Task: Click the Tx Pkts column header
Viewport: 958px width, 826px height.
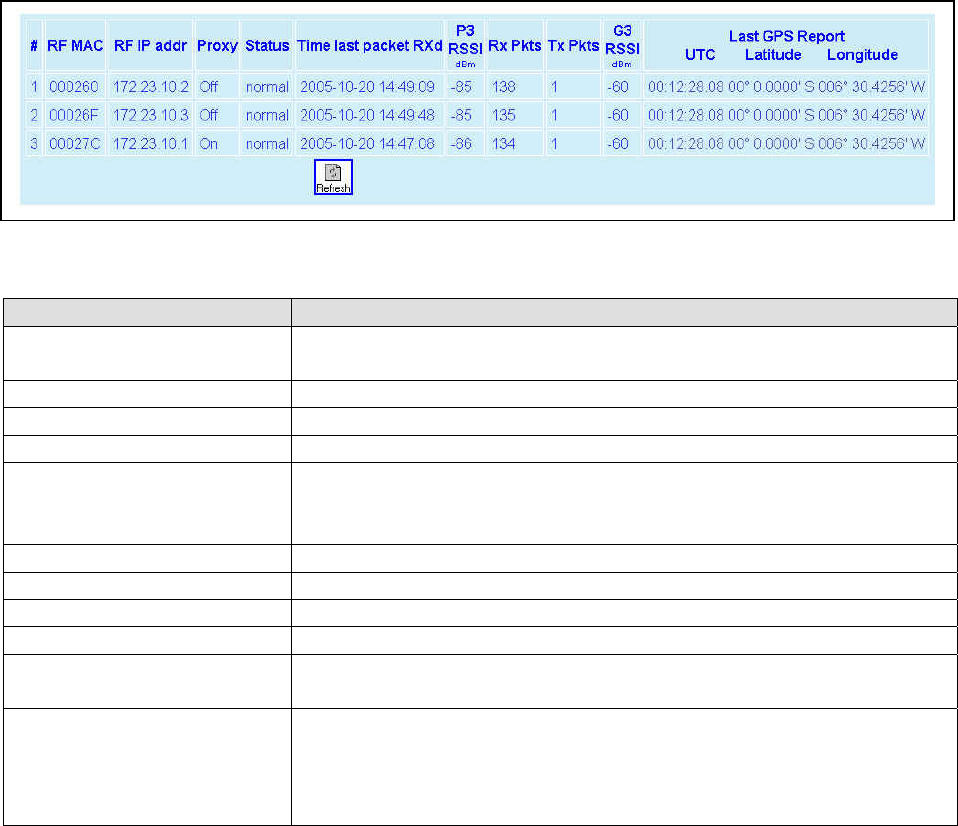Action: click(573, 46)
